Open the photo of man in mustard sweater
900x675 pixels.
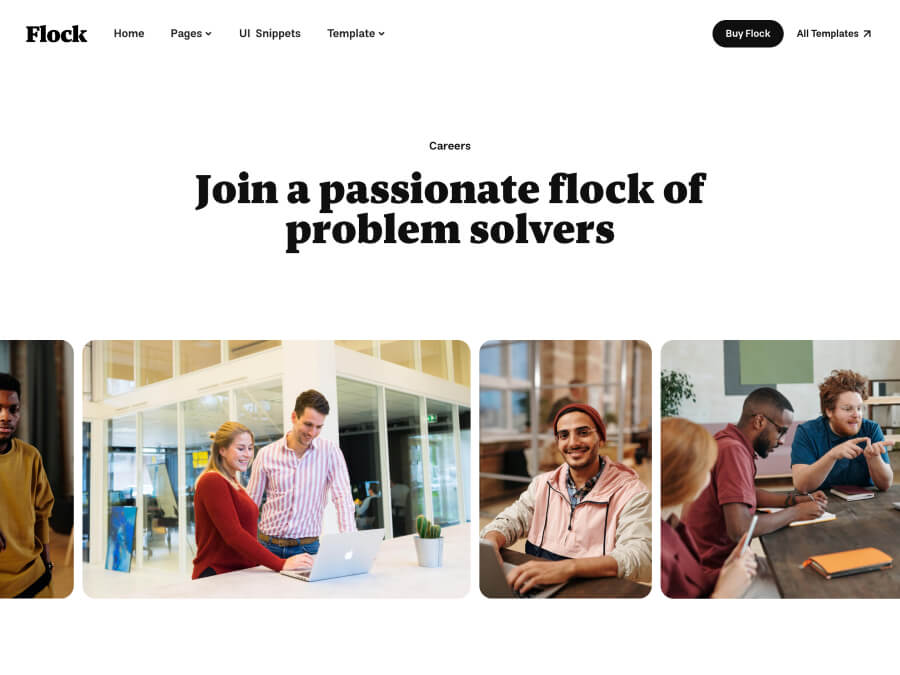37,469
